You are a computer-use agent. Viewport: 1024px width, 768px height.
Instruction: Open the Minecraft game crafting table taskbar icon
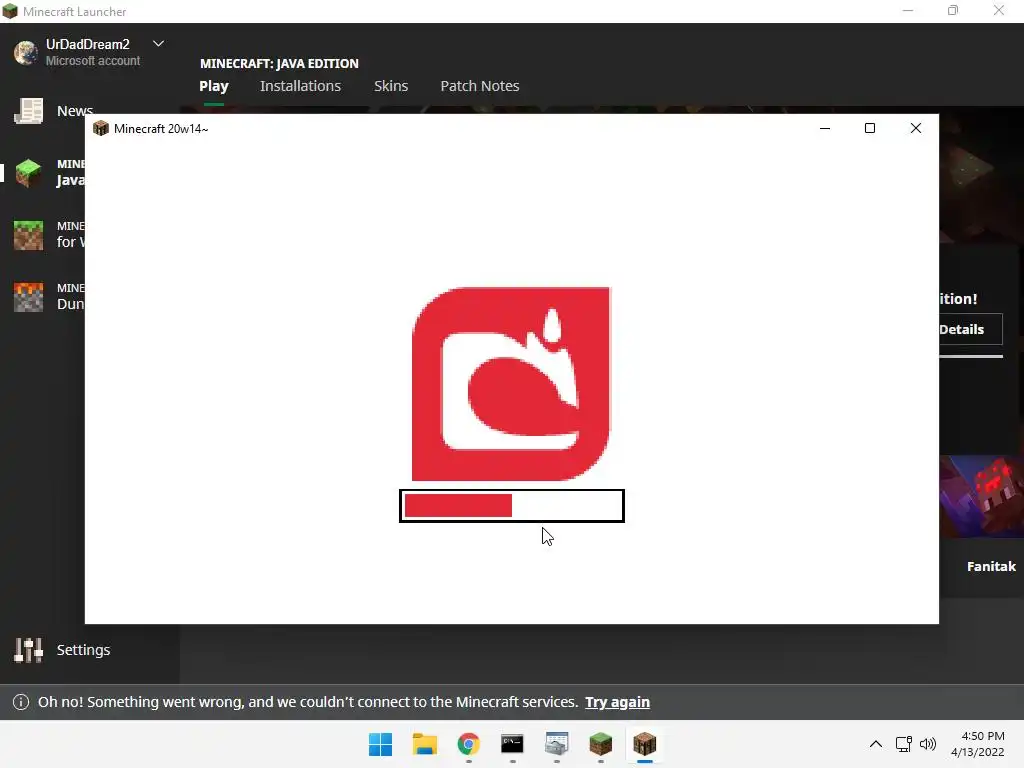pyautogui.click(x=645, y=744)
